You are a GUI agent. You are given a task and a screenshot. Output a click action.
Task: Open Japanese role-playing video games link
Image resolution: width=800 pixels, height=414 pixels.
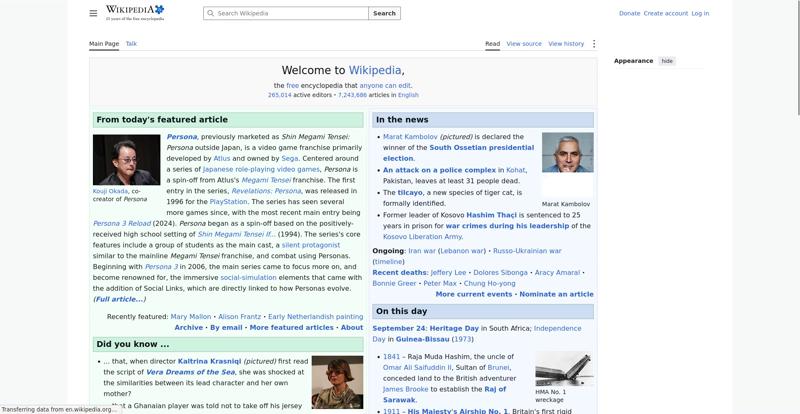click(261, 169)
